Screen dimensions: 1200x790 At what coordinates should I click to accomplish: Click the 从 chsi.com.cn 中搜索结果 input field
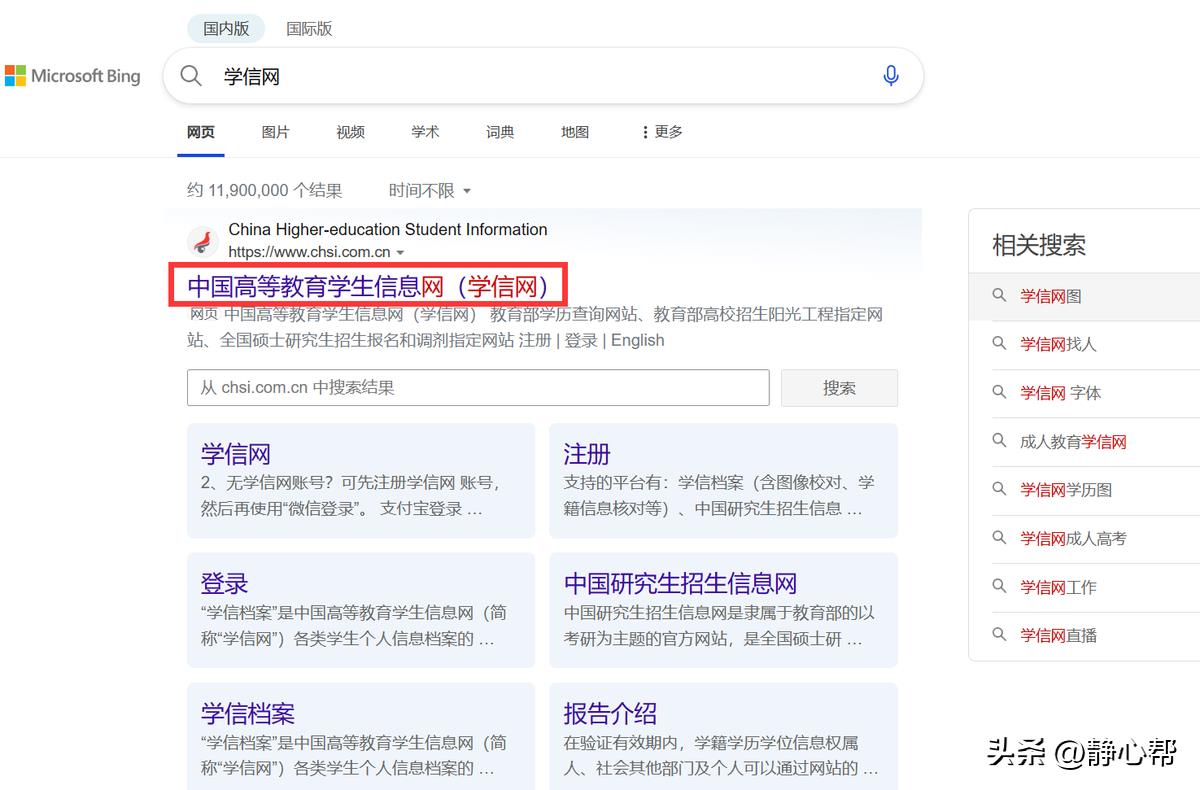[x=478, y=388]
